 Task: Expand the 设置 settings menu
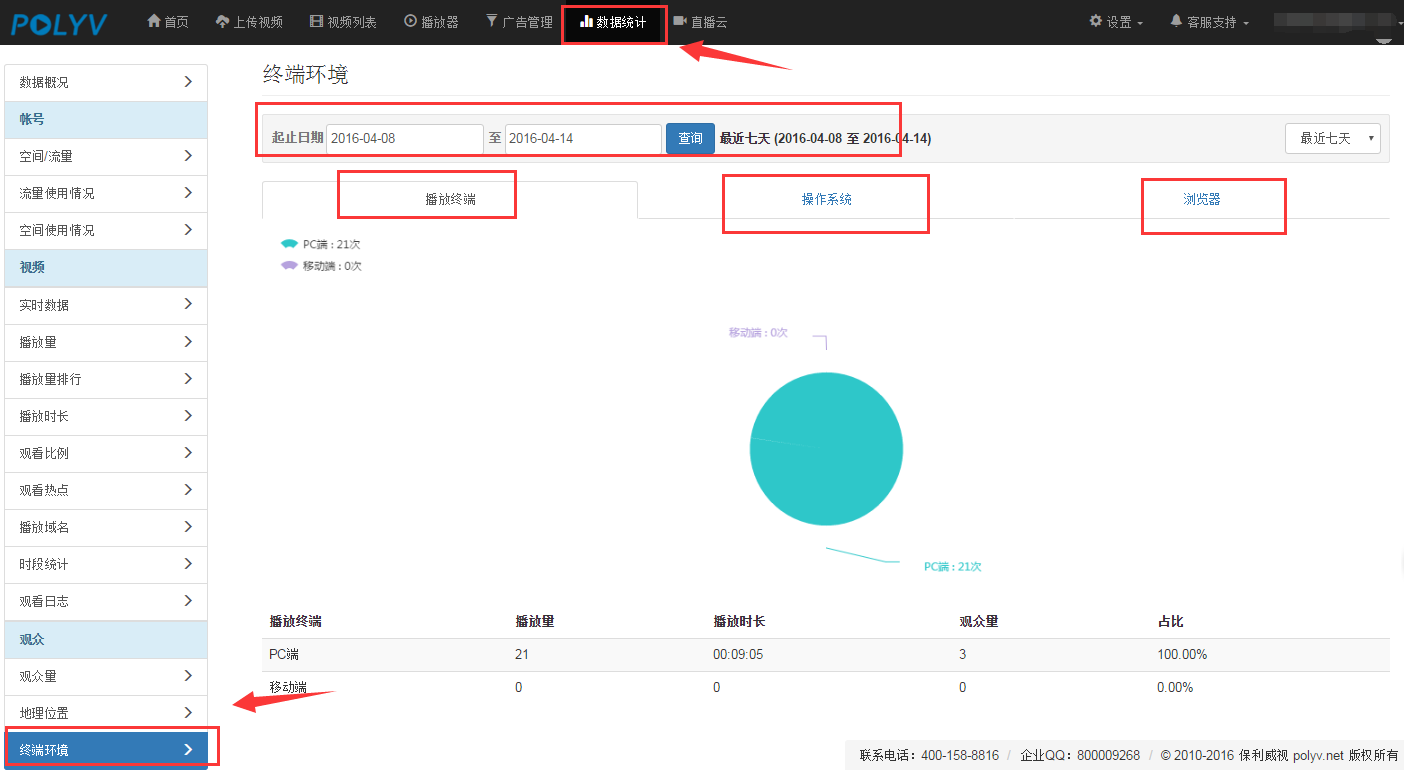point(1116,22)
